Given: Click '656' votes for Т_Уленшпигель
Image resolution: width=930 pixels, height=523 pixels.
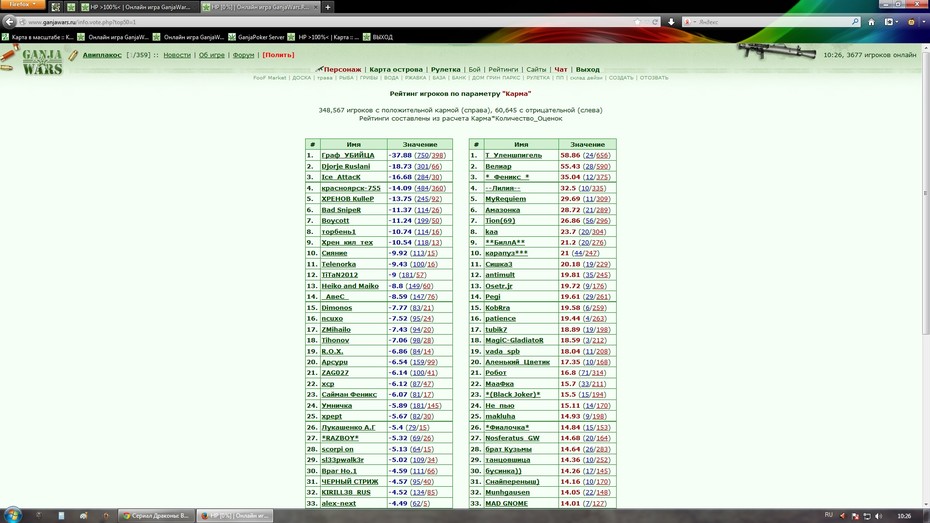Looking at the screenshot, I should (x=603, y=155).
